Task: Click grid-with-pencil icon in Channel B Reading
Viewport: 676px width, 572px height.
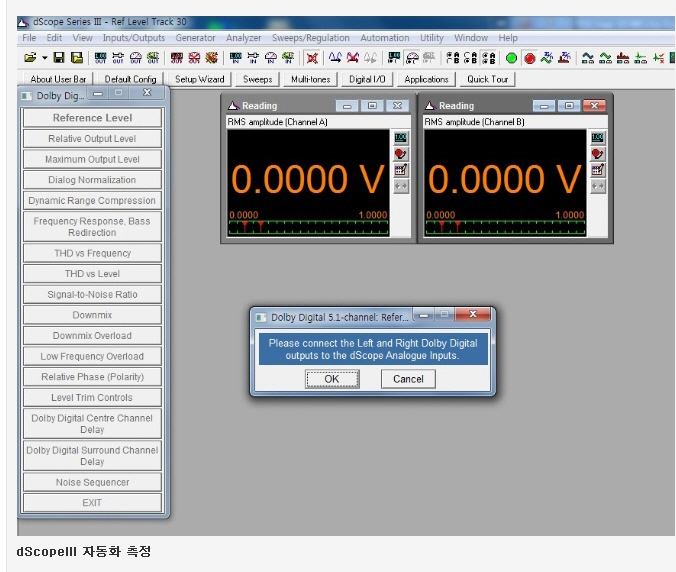Action: click(x=598, y=170)
